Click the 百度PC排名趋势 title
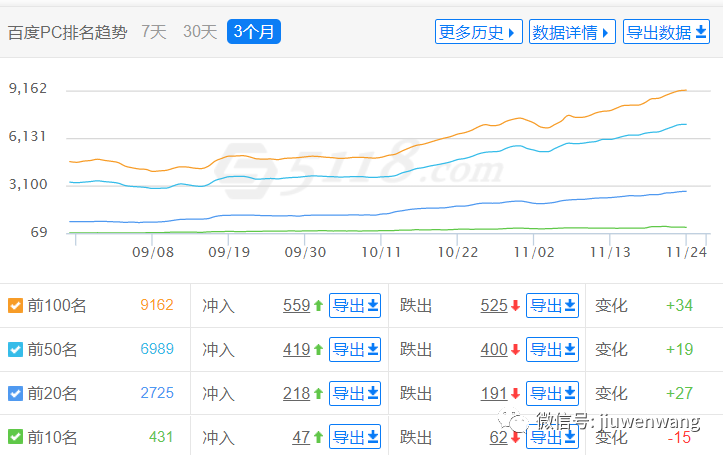 (x=67, y=32)
